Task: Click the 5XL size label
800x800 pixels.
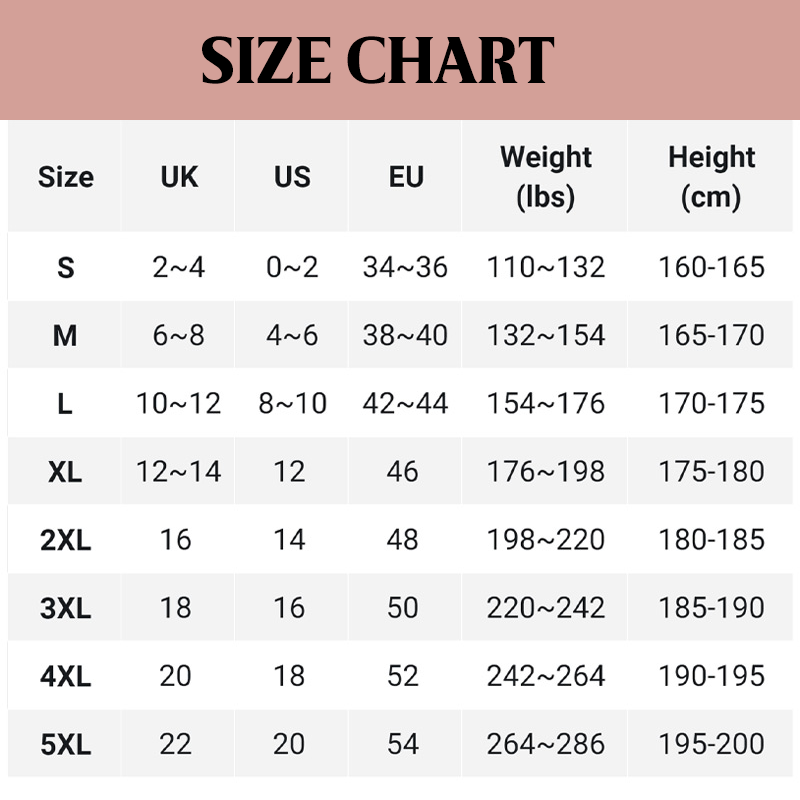Action: tap(65, 744)
